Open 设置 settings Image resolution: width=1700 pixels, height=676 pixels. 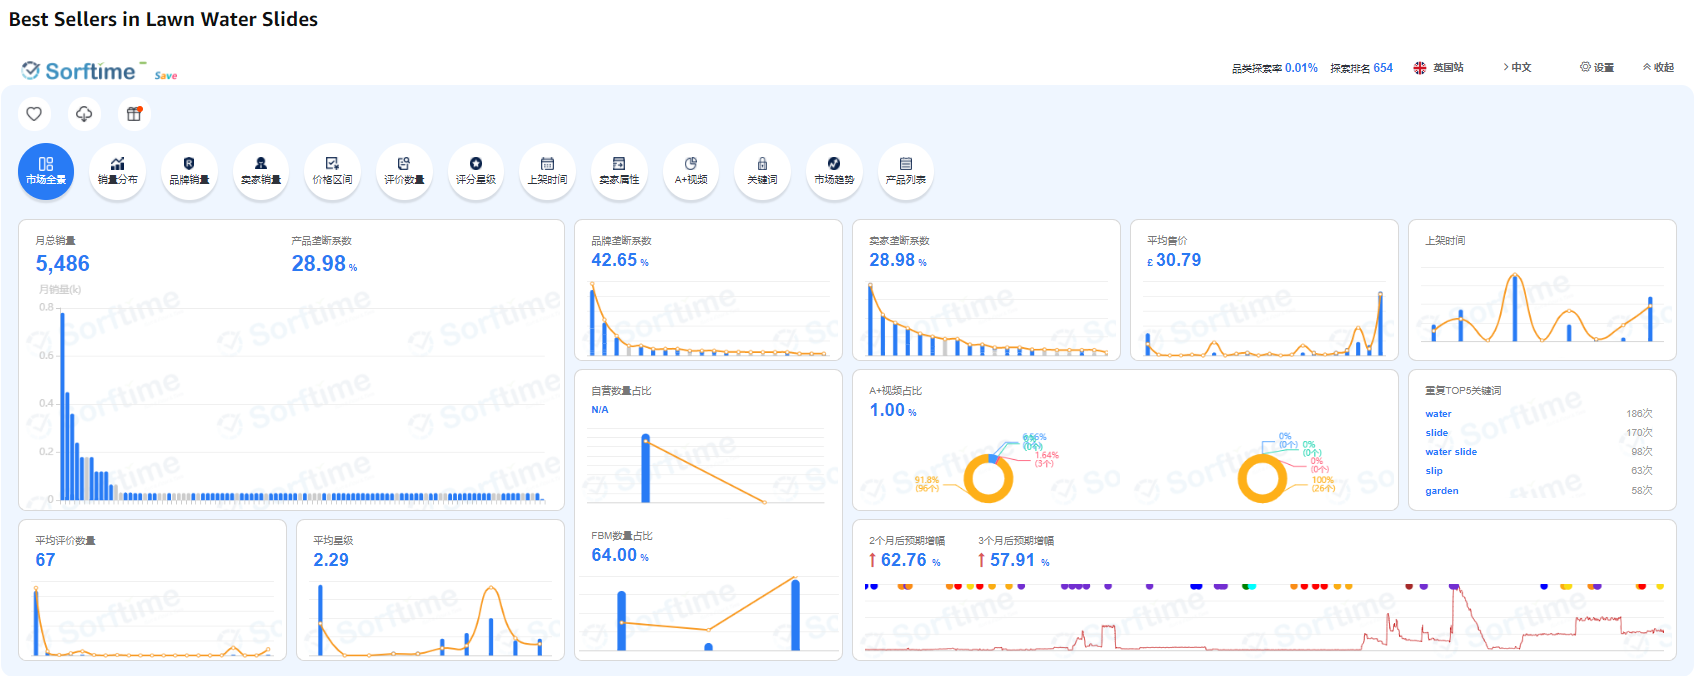(x=1597, y=68)
